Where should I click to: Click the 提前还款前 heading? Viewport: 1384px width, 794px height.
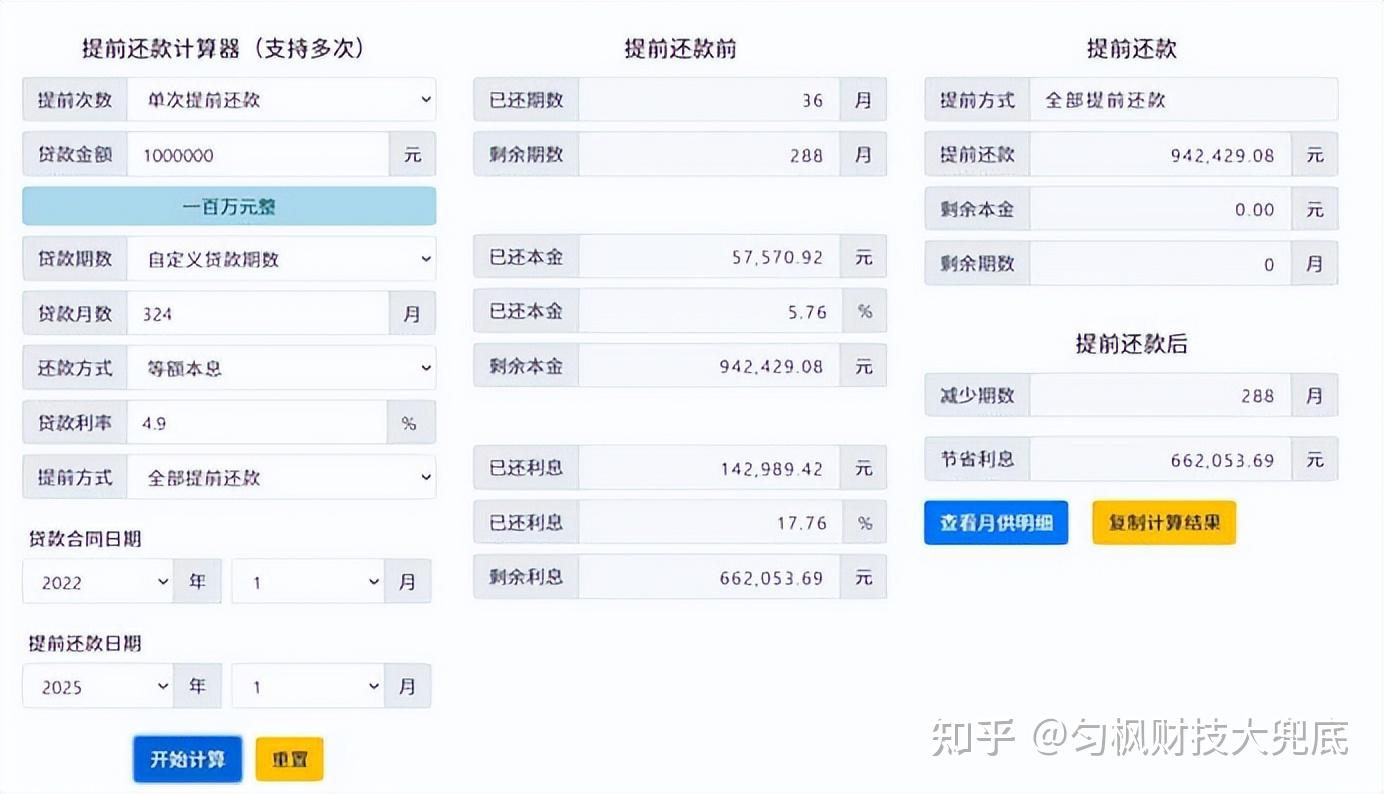(x=680, y=48)
